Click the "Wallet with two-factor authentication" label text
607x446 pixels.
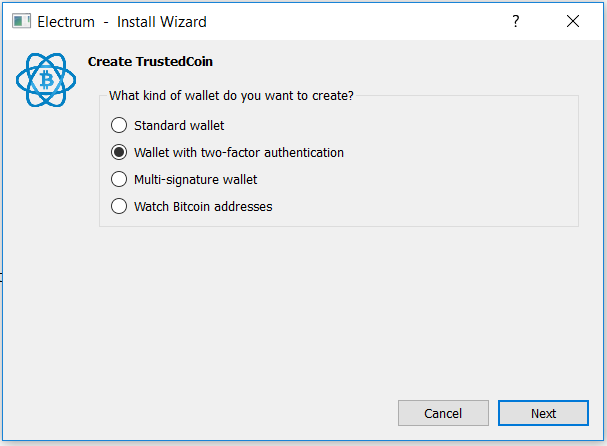(x=239, y=153)
